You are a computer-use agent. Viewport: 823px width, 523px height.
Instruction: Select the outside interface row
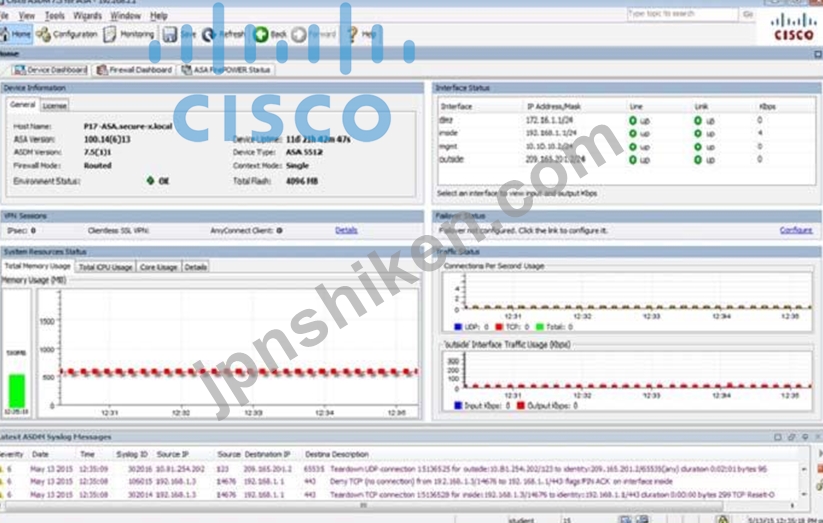(626, 160)
